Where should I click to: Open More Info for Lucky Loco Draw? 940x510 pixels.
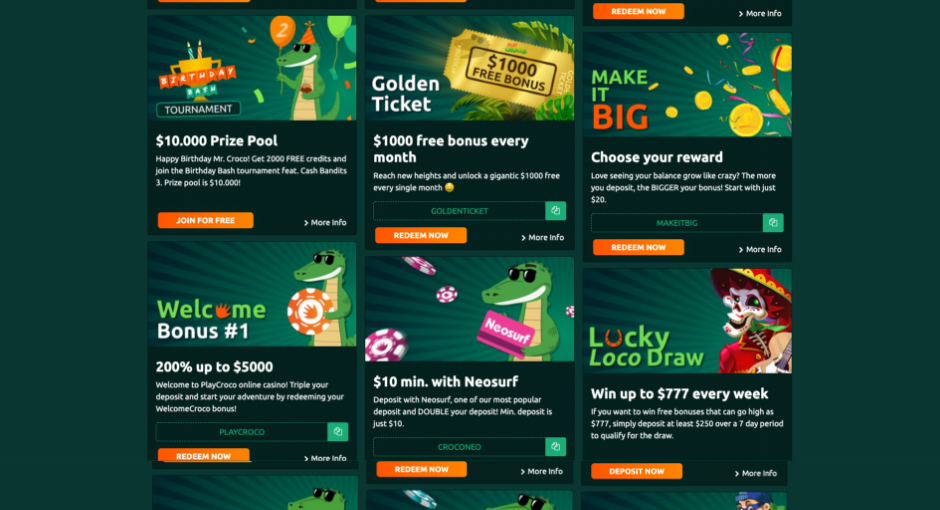click(x=755, y=473)
